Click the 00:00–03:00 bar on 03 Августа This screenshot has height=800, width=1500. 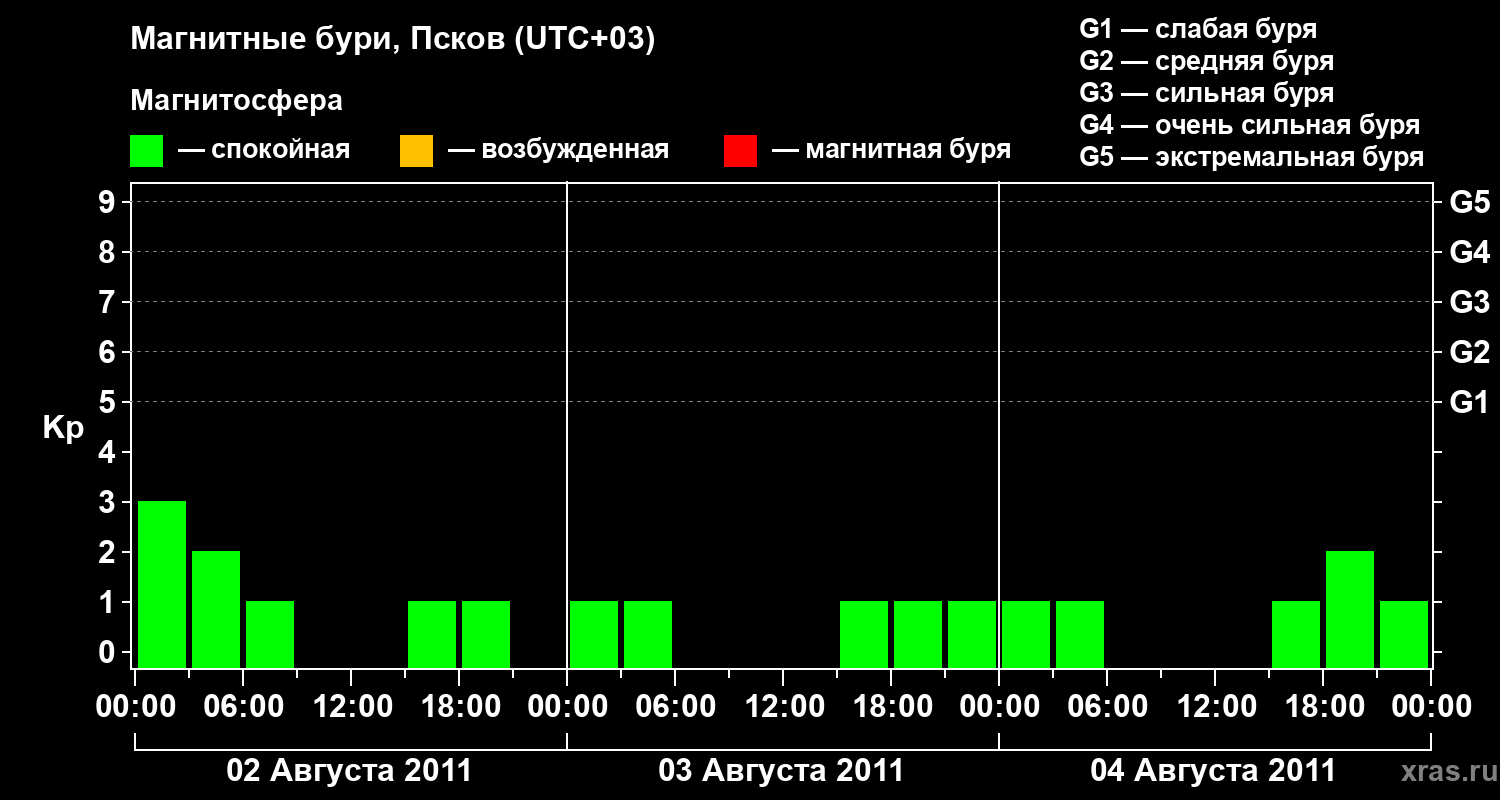594,634
